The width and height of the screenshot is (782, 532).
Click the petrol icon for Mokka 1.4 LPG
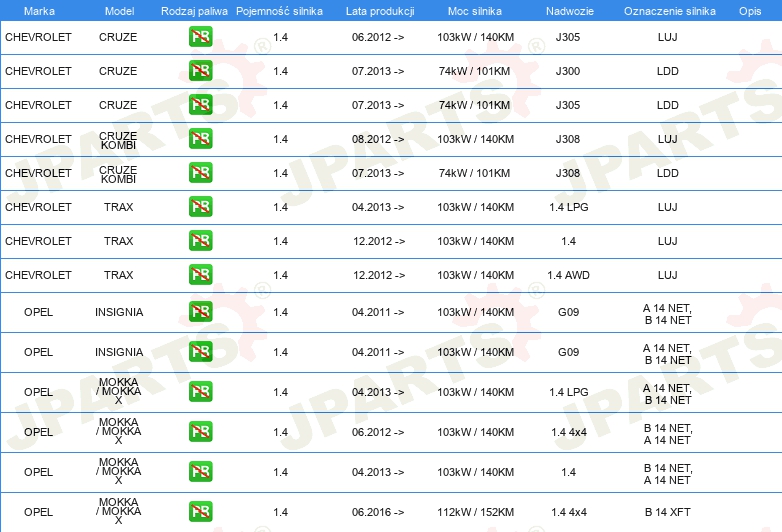click(200, 392)
